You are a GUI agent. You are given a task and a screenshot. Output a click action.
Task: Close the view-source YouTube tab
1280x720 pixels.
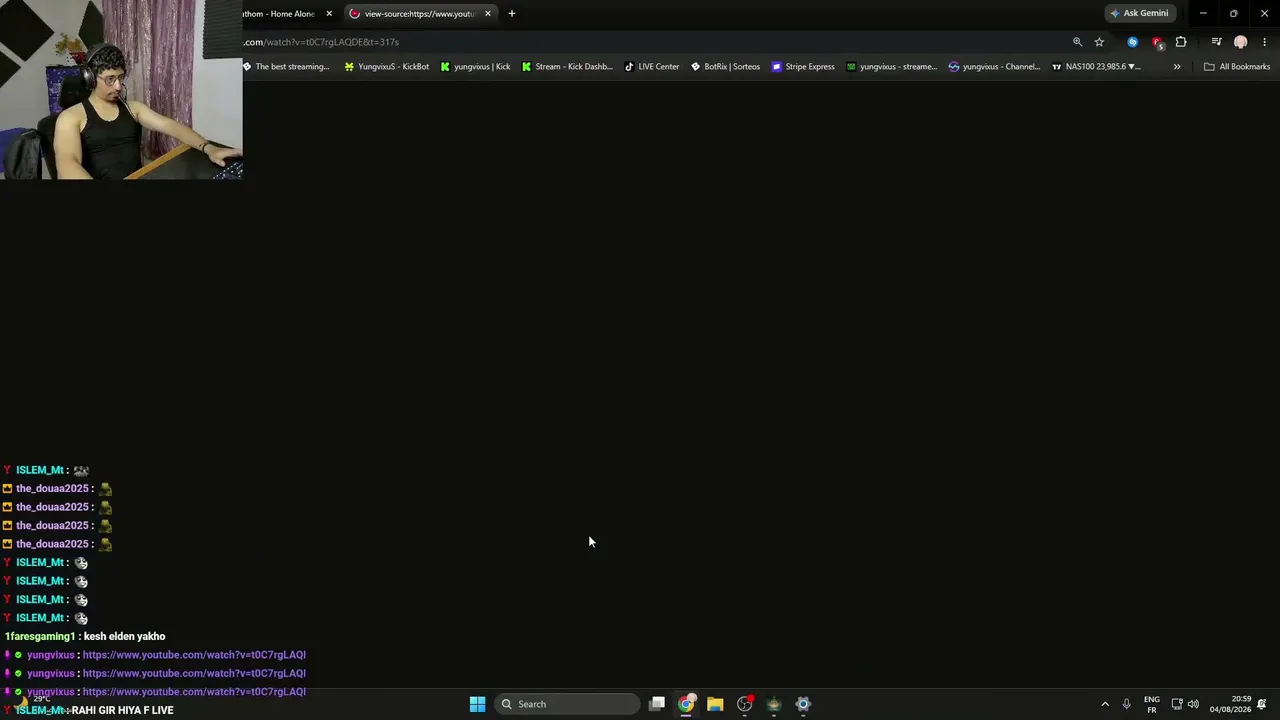click(488, 13)
